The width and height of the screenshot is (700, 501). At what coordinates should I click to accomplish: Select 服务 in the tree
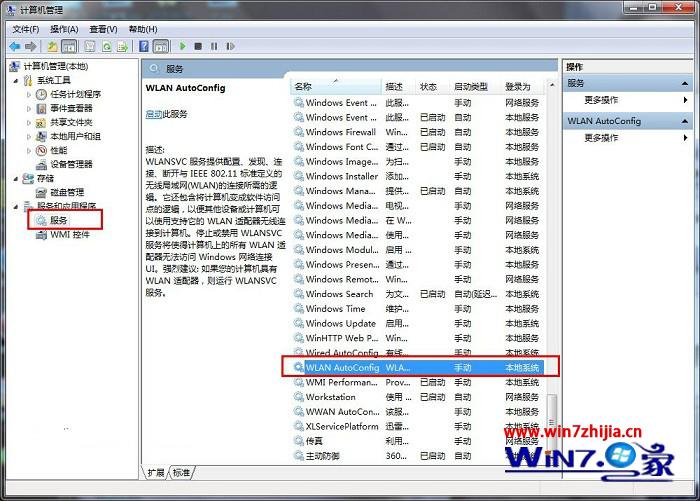pyautogui.click(x=58, y=220)
